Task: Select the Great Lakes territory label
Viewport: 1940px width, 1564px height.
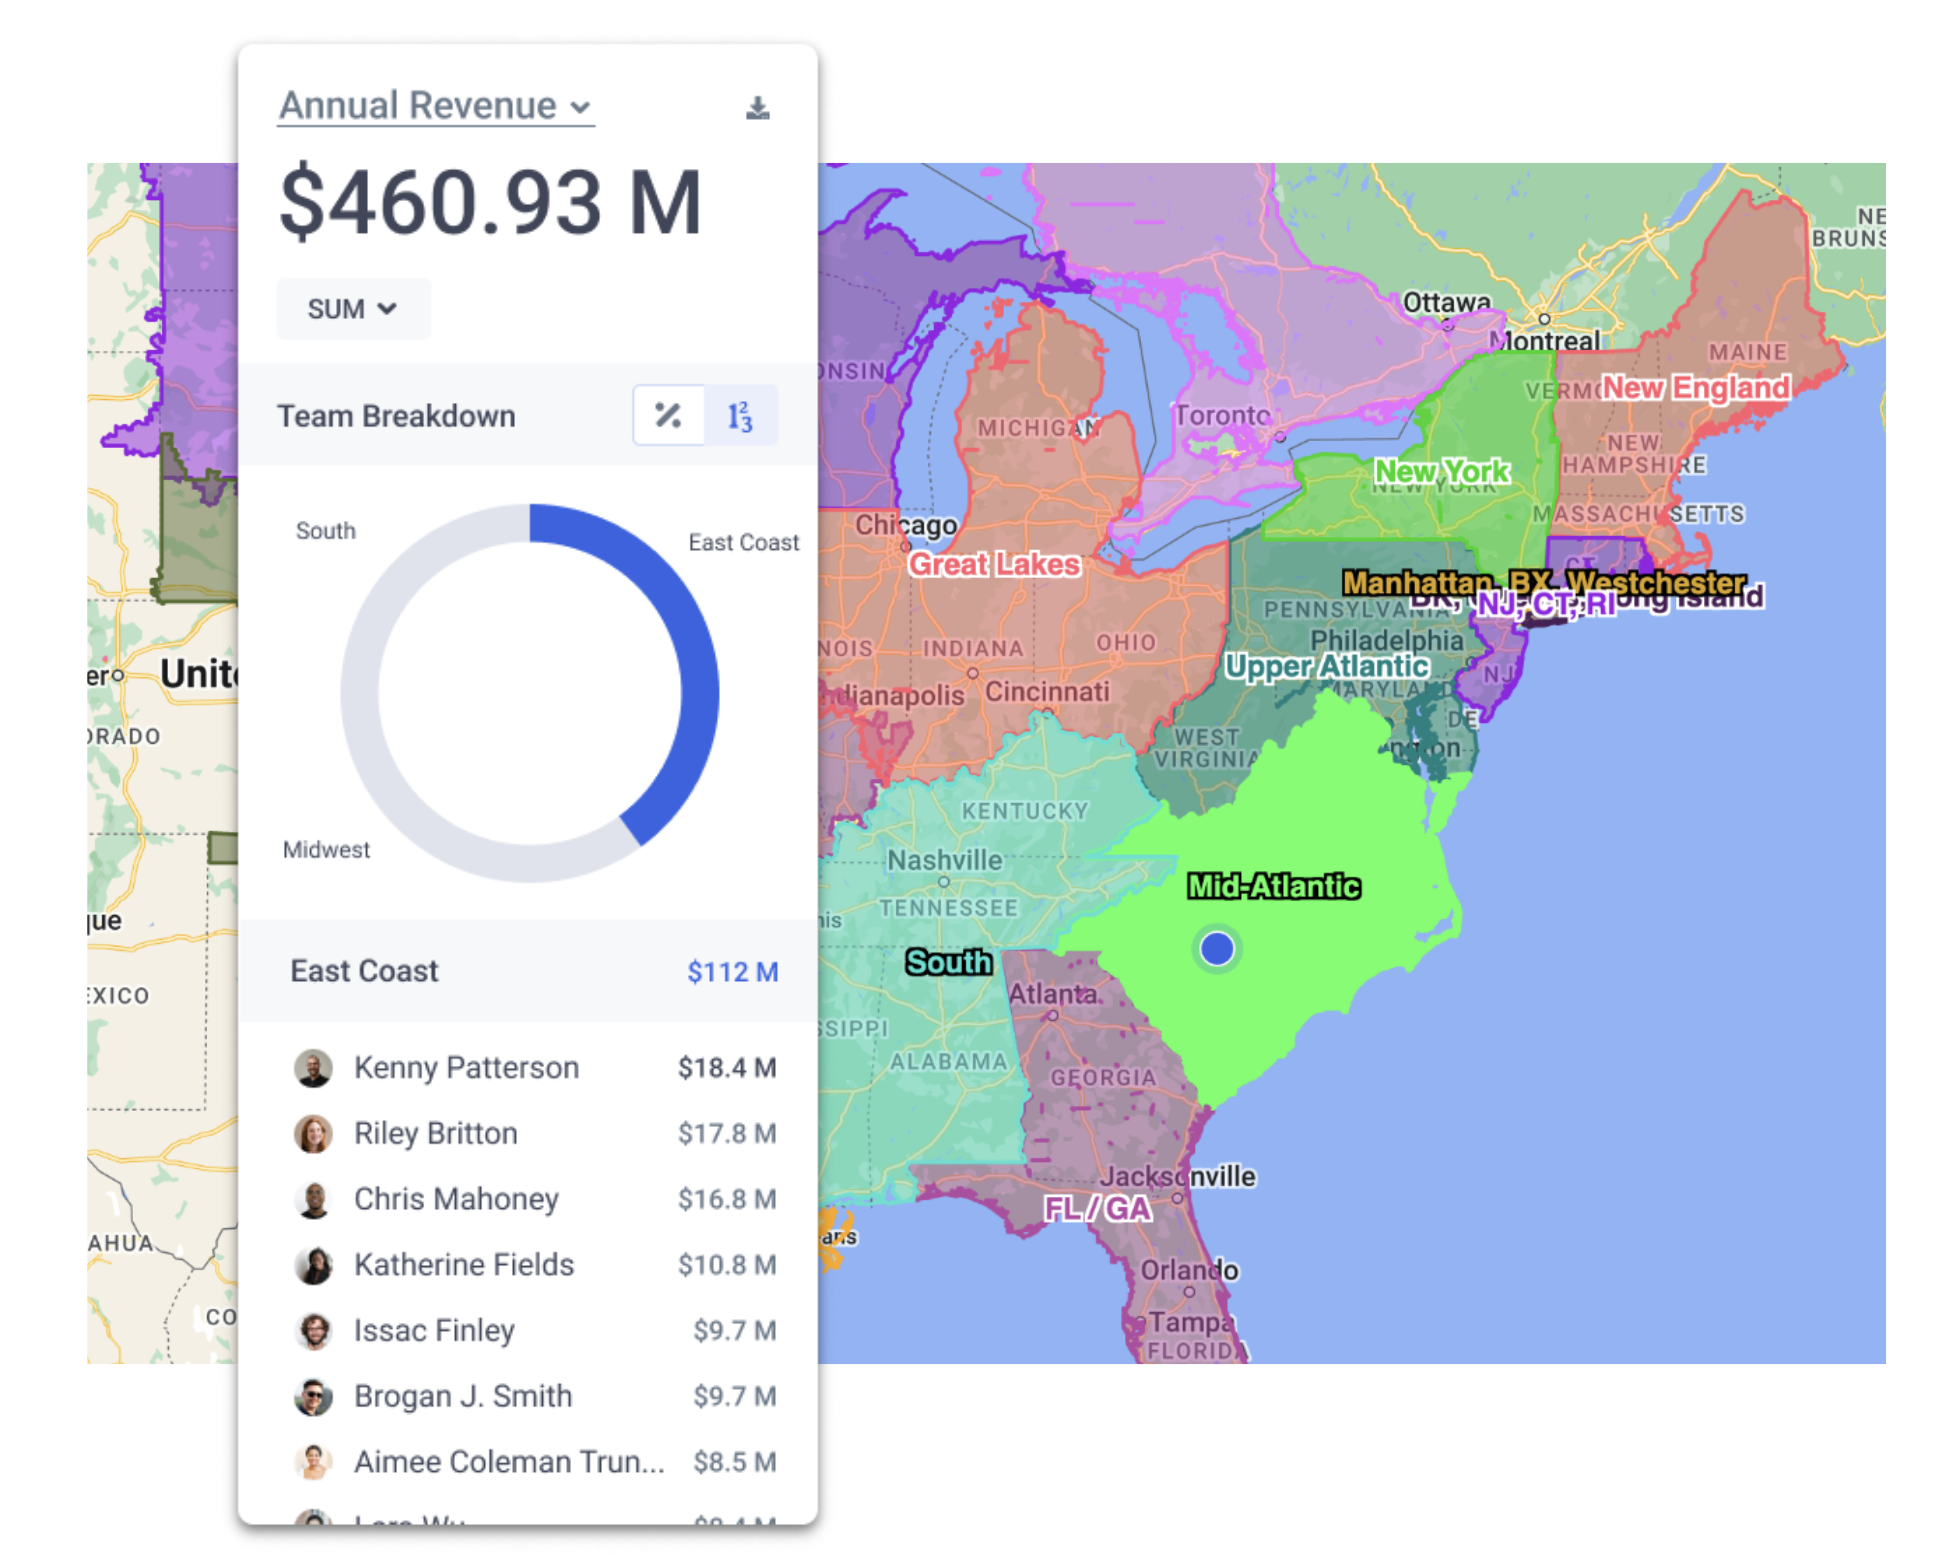Action: pos(994,565)
